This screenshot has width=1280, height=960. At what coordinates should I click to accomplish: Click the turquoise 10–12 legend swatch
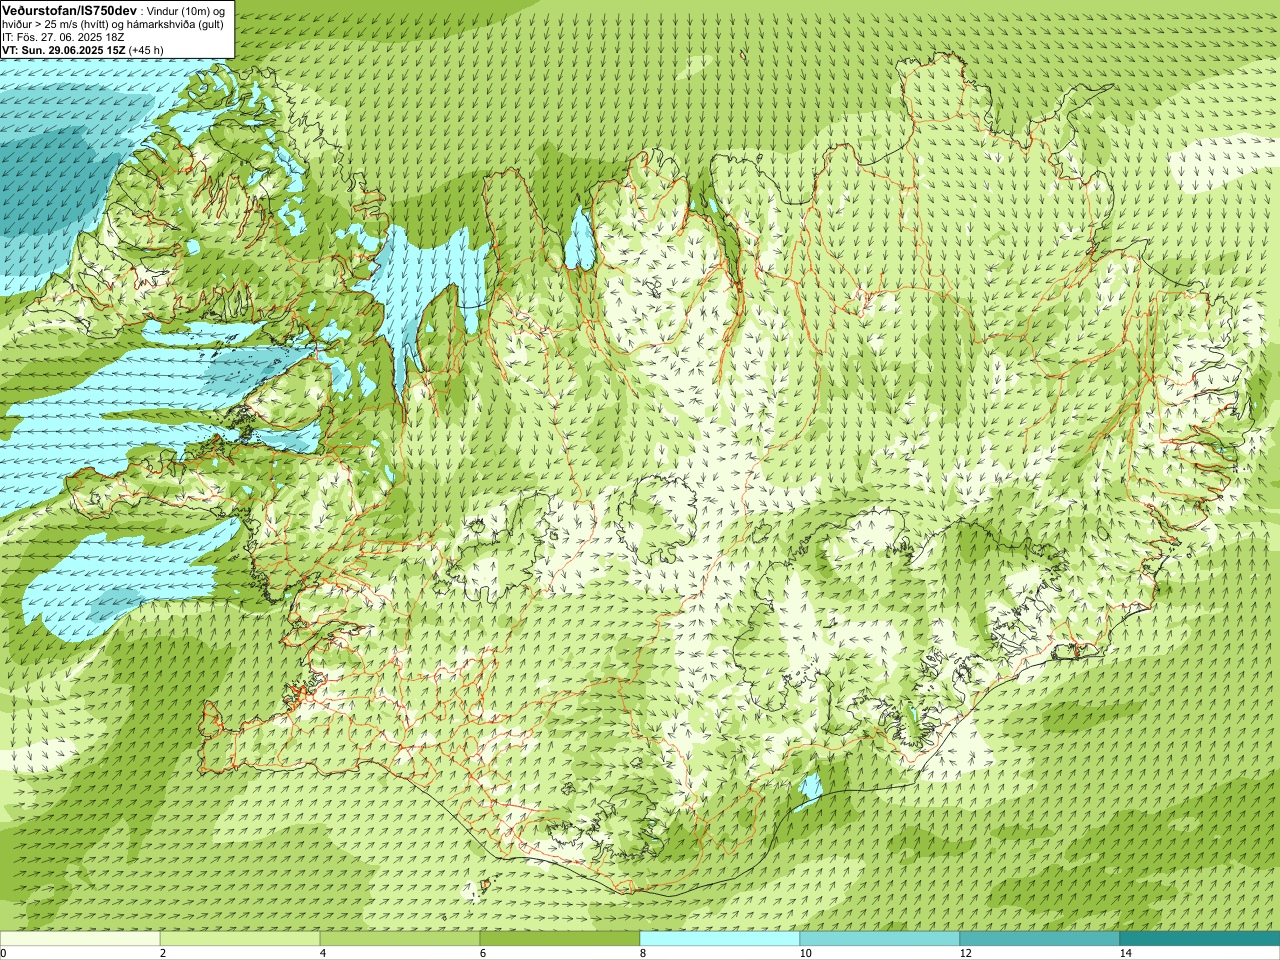coord(880,938)
